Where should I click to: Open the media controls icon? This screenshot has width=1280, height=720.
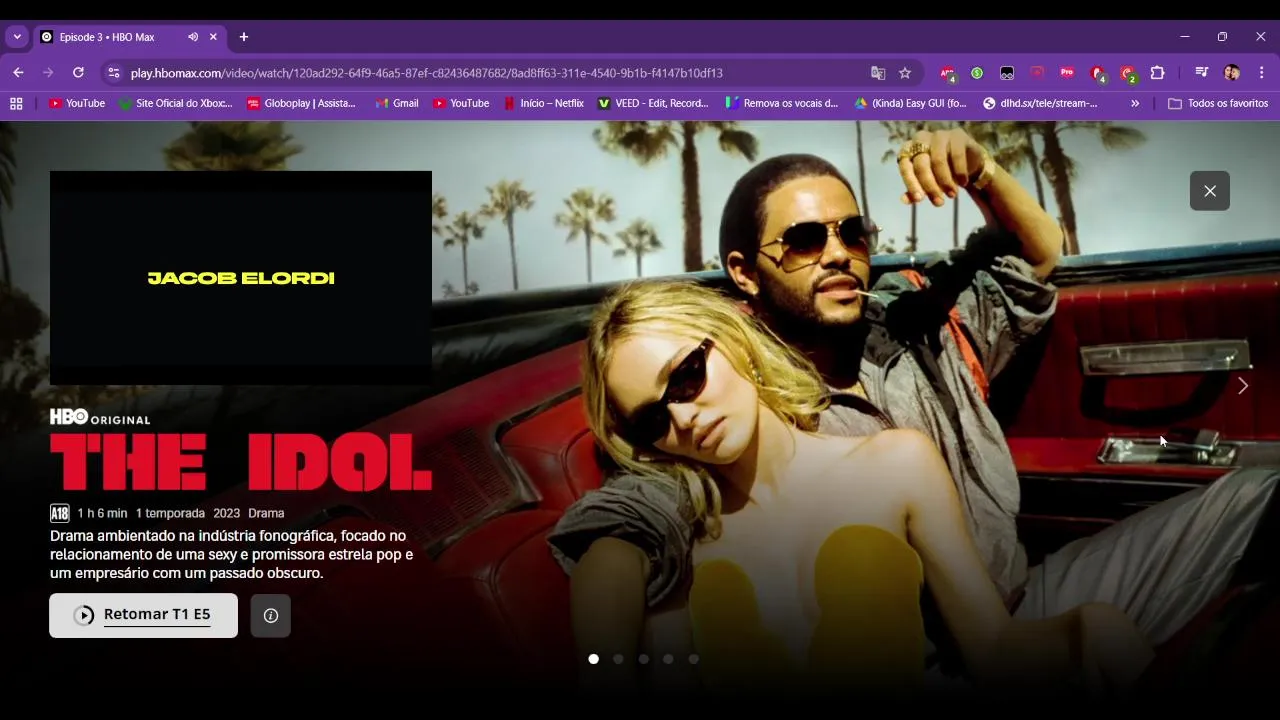tap(1202, 73)
